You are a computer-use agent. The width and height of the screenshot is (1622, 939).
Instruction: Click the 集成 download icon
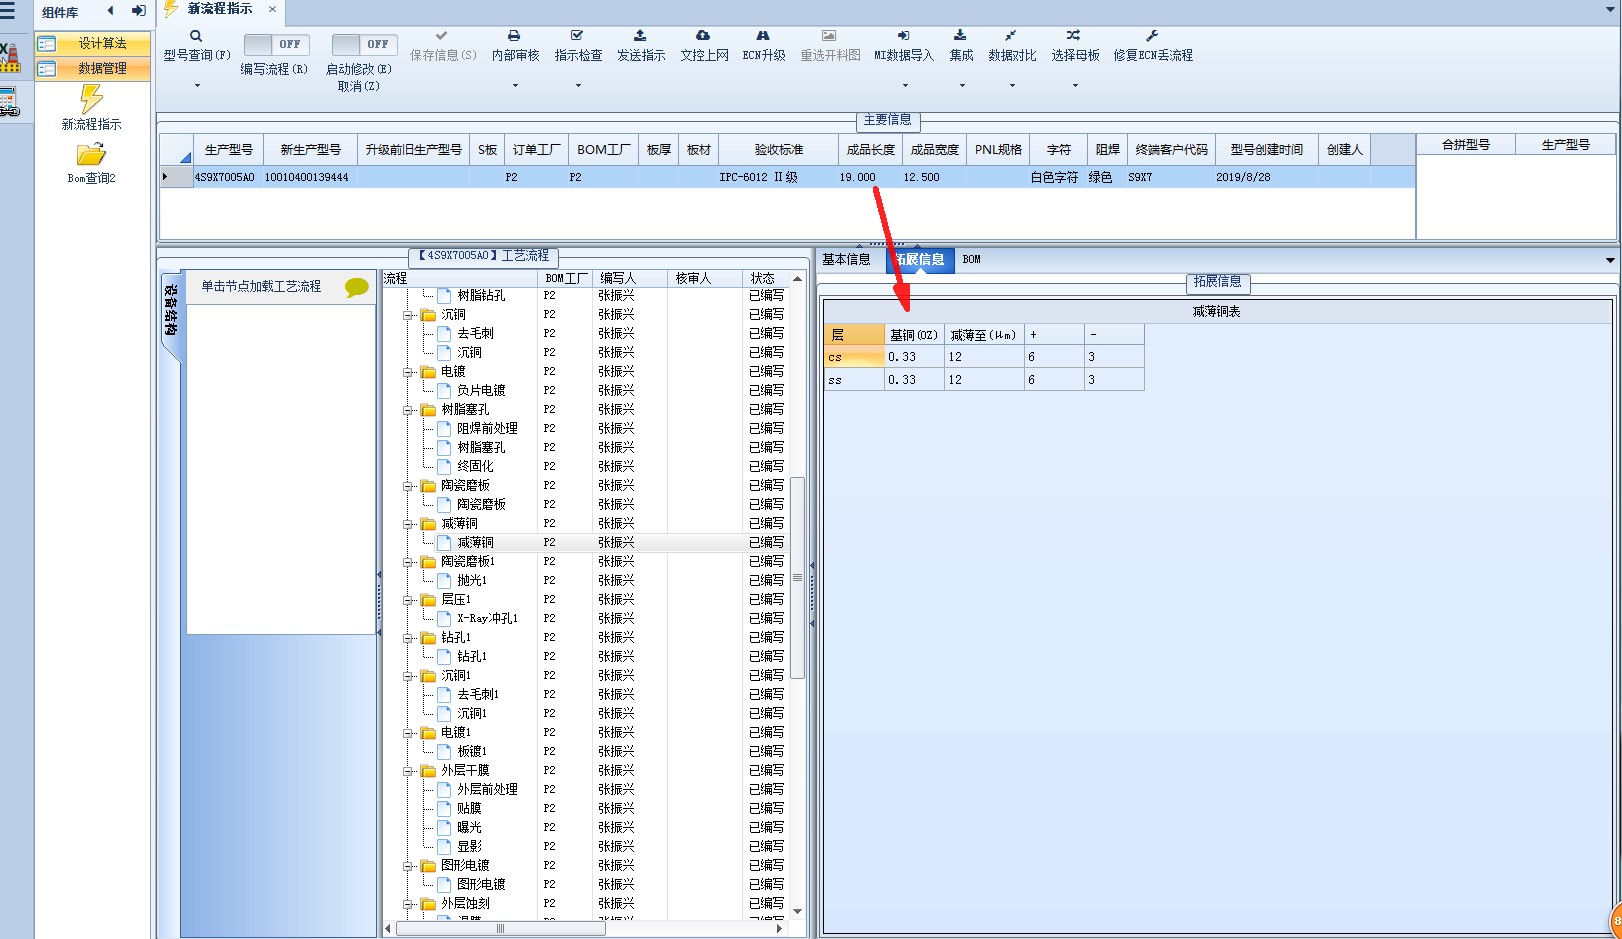(x=960, y=36)
